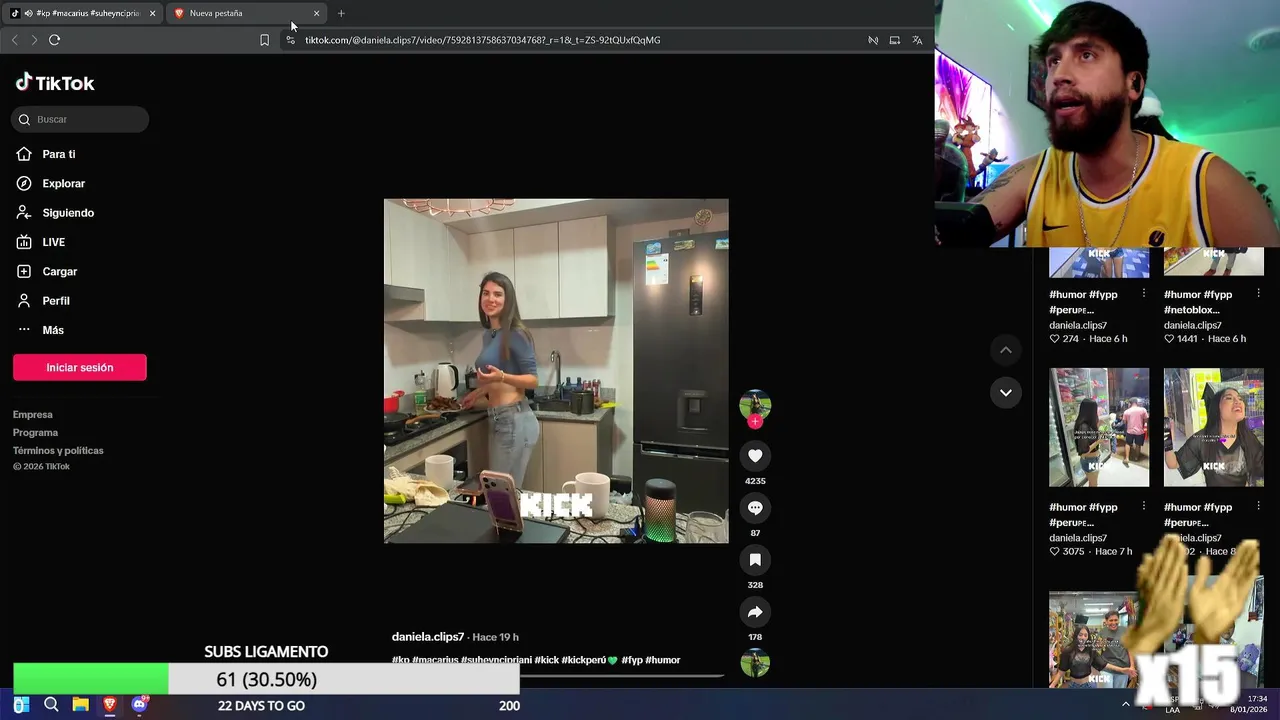Save video with bookmark icon
Image resolution: width=1280 pixels, height=720 pixels.
tap(755, 559)
